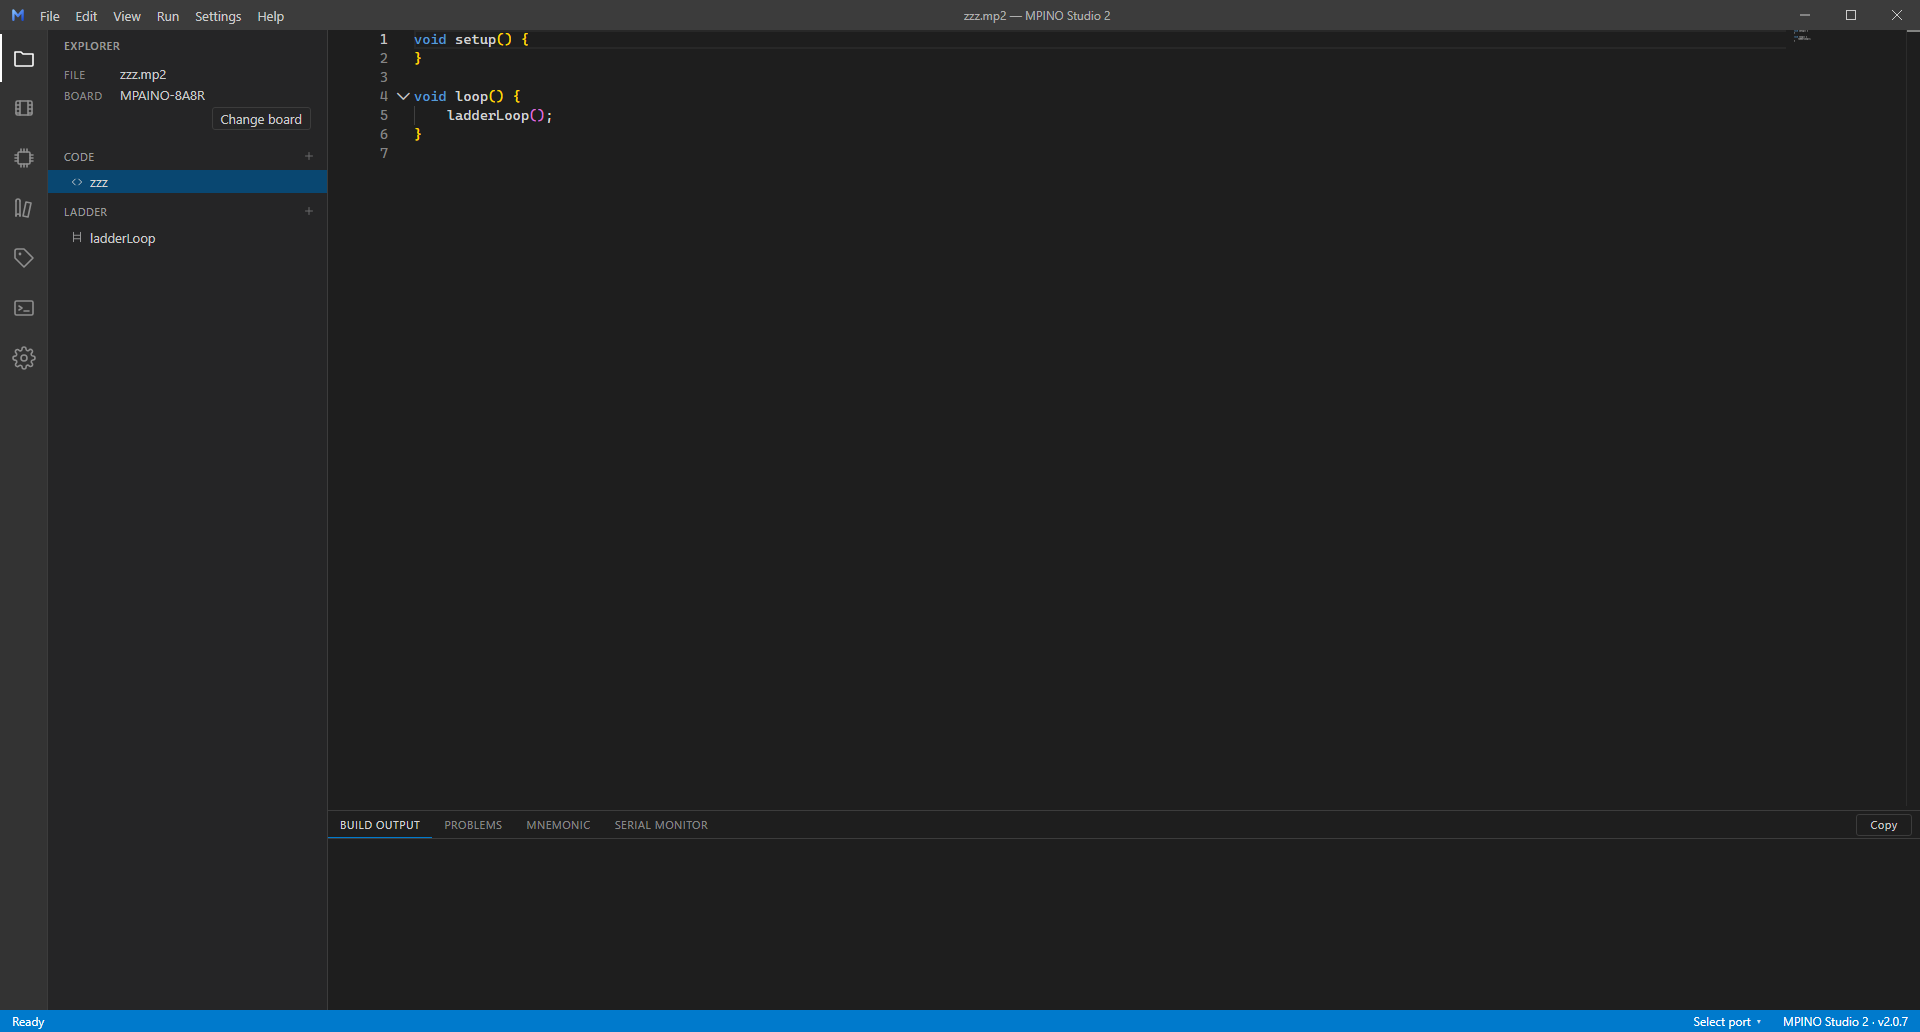Click the Copy output button
The height and width of the screenshot is (1032, 1920).
tap(1883, 825)
